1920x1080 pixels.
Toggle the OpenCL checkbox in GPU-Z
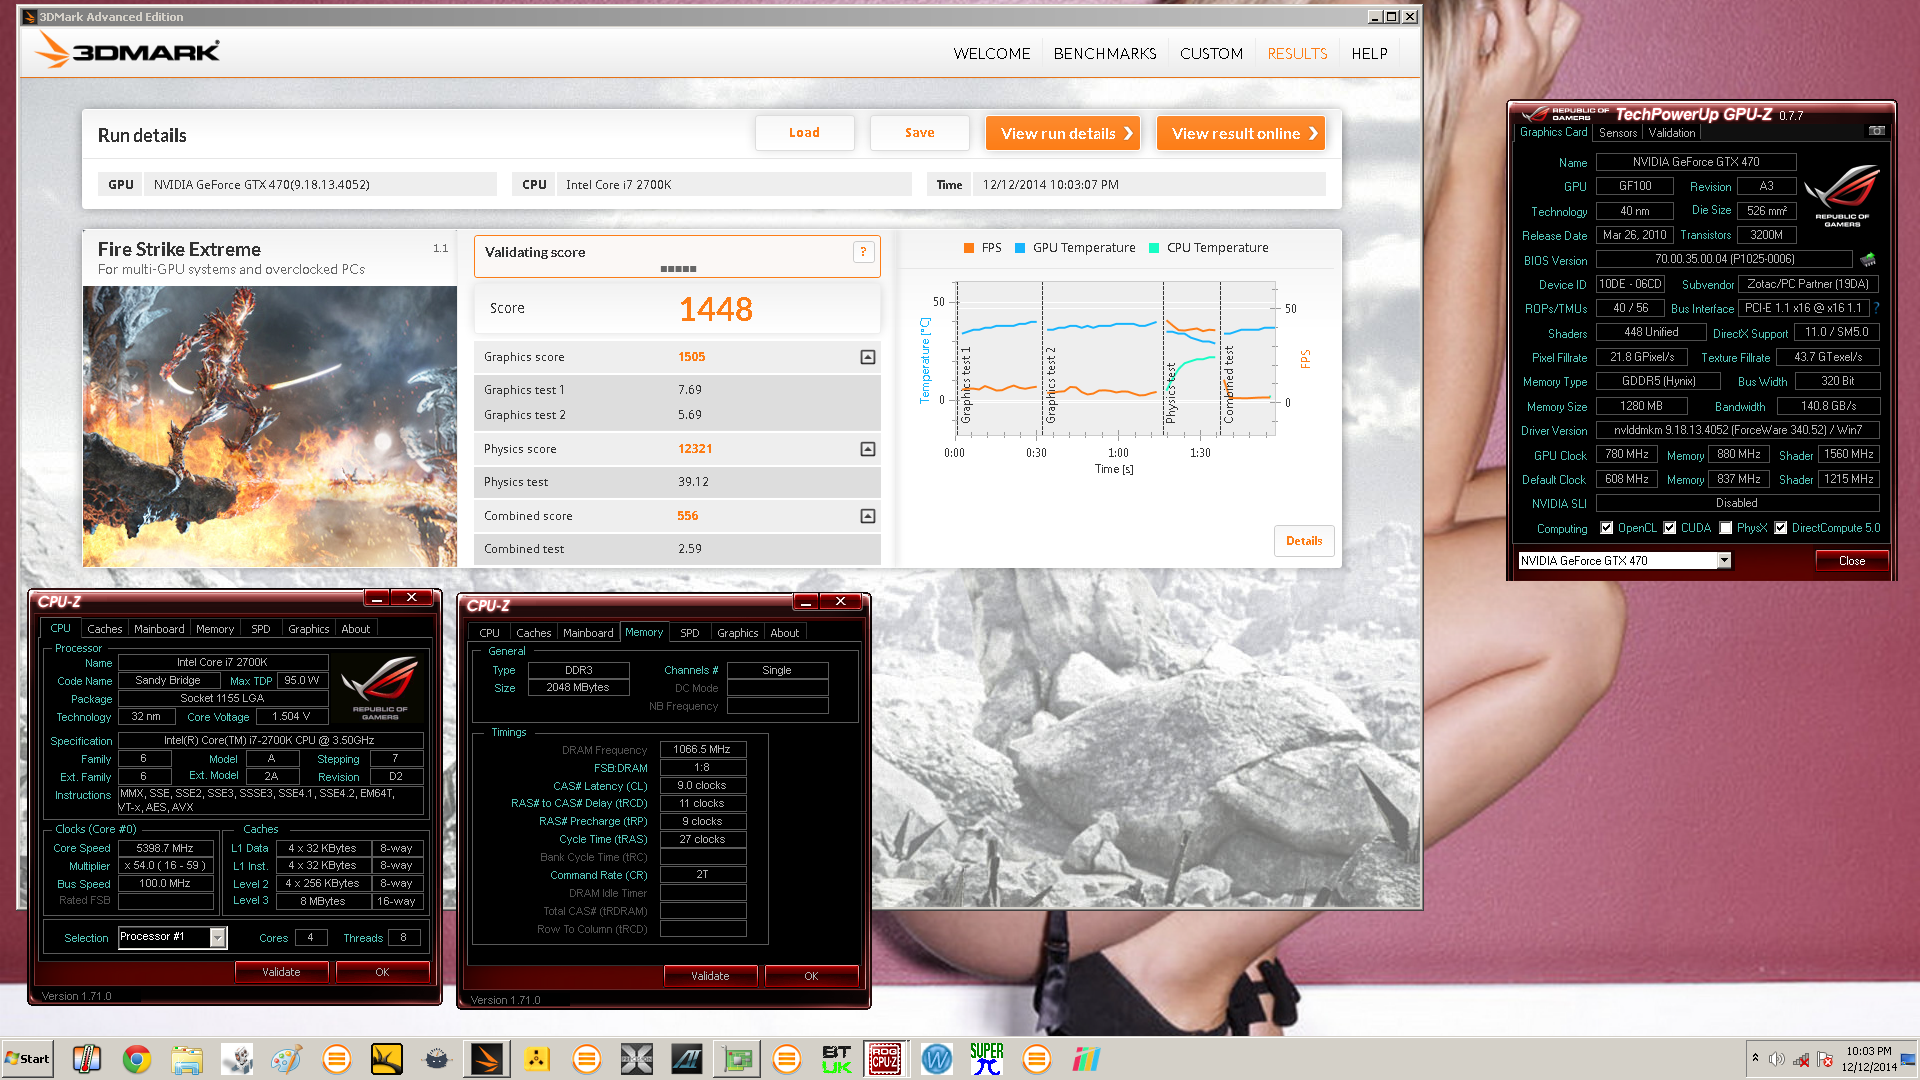click(1606, 528)
